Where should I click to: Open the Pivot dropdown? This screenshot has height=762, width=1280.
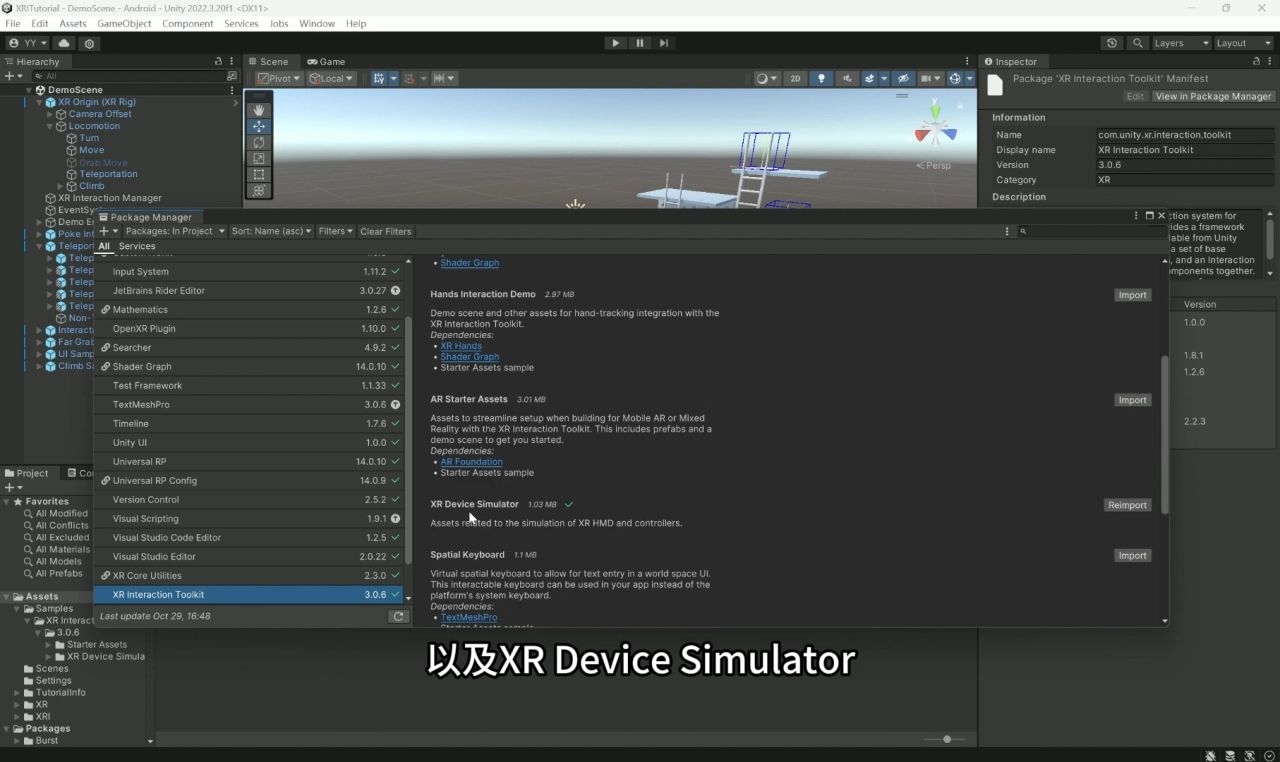pyautogui.click(x=279, y=78)
